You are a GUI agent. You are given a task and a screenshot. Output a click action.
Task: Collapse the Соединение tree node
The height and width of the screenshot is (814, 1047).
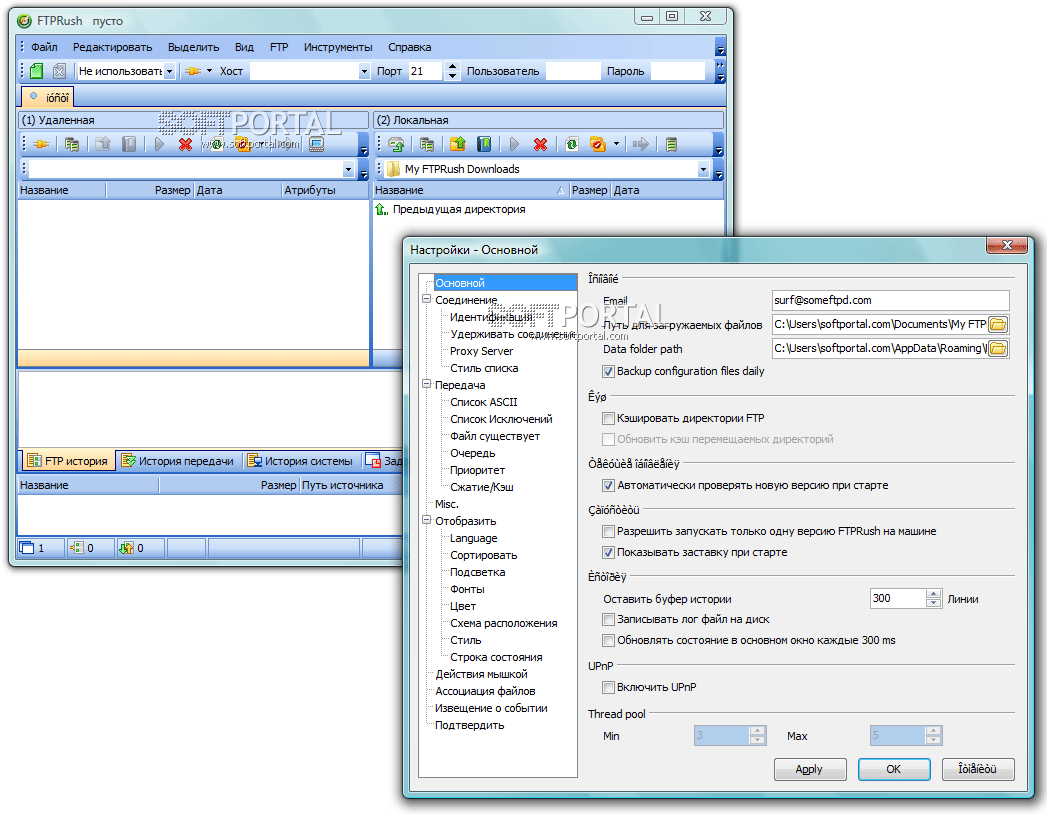click(x=427, y=300)
